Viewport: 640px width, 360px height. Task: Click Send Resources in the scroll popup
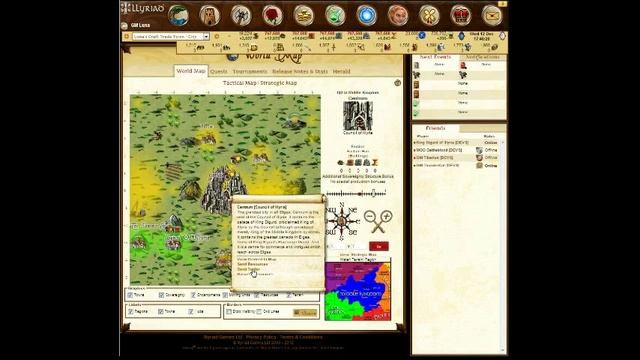(x=253, y=264)
